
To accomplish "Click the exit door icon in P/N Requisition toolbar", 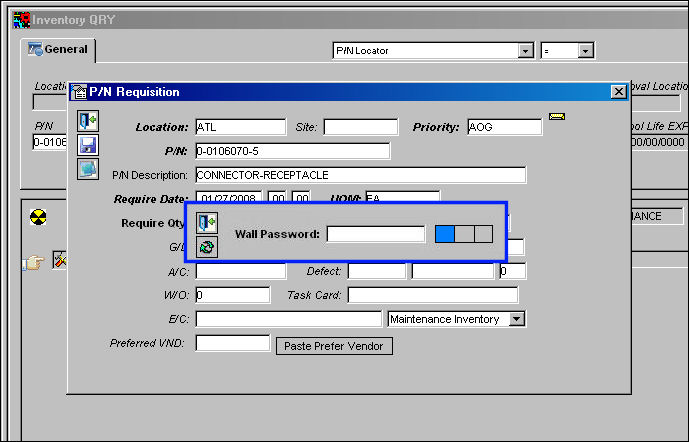I will tap(88, 121).
